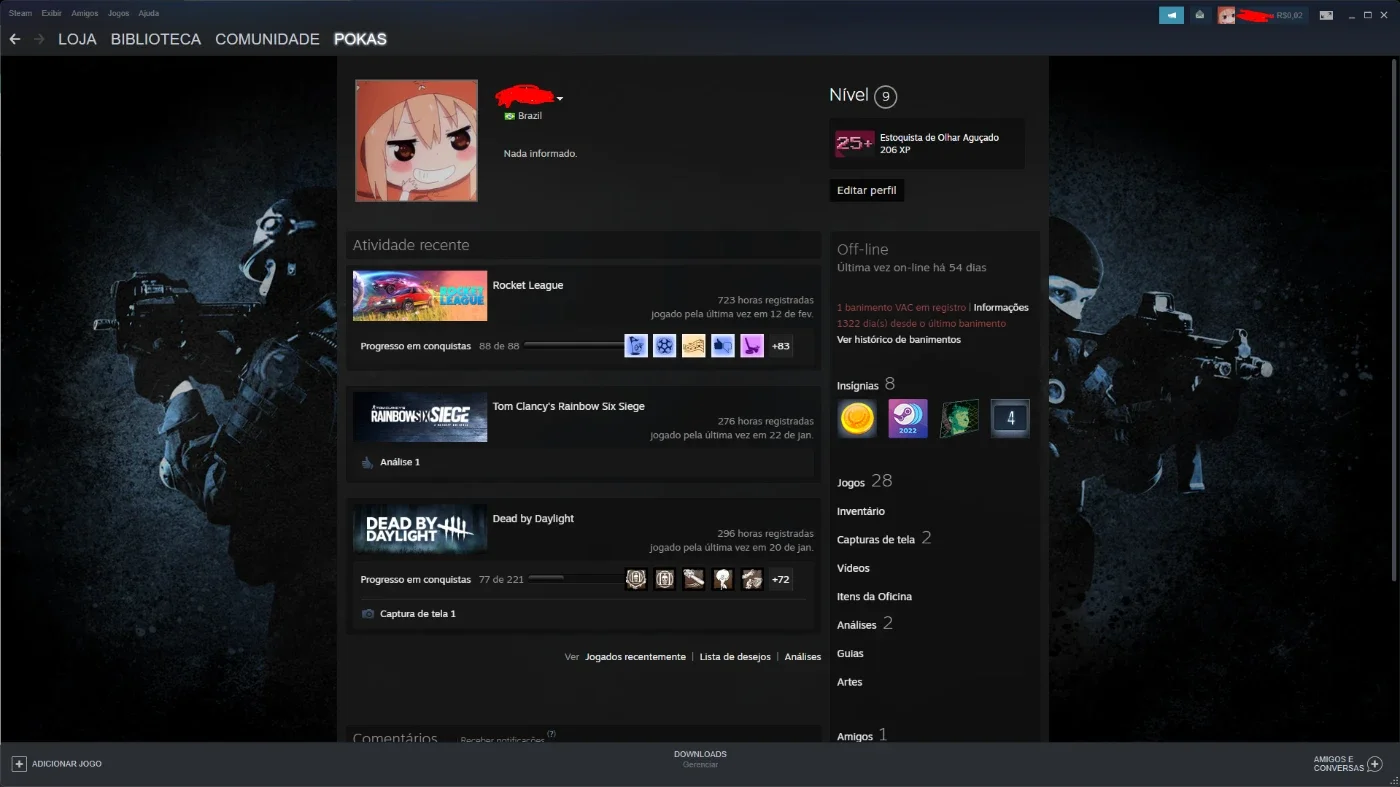Image resolution: width=1400 pixels, height=787 pixels.
Task: Open the envelope inbox icon in the title bar
Action: (1200, 15)
